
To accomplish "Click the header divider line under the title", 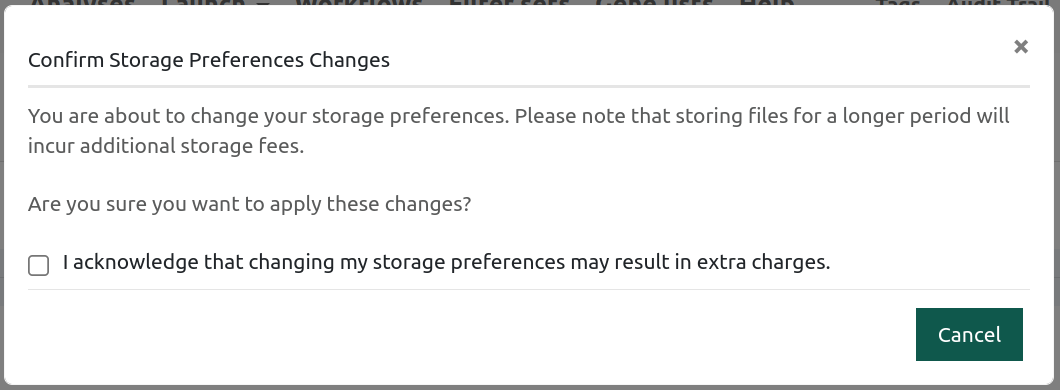I will pos(529,87).
